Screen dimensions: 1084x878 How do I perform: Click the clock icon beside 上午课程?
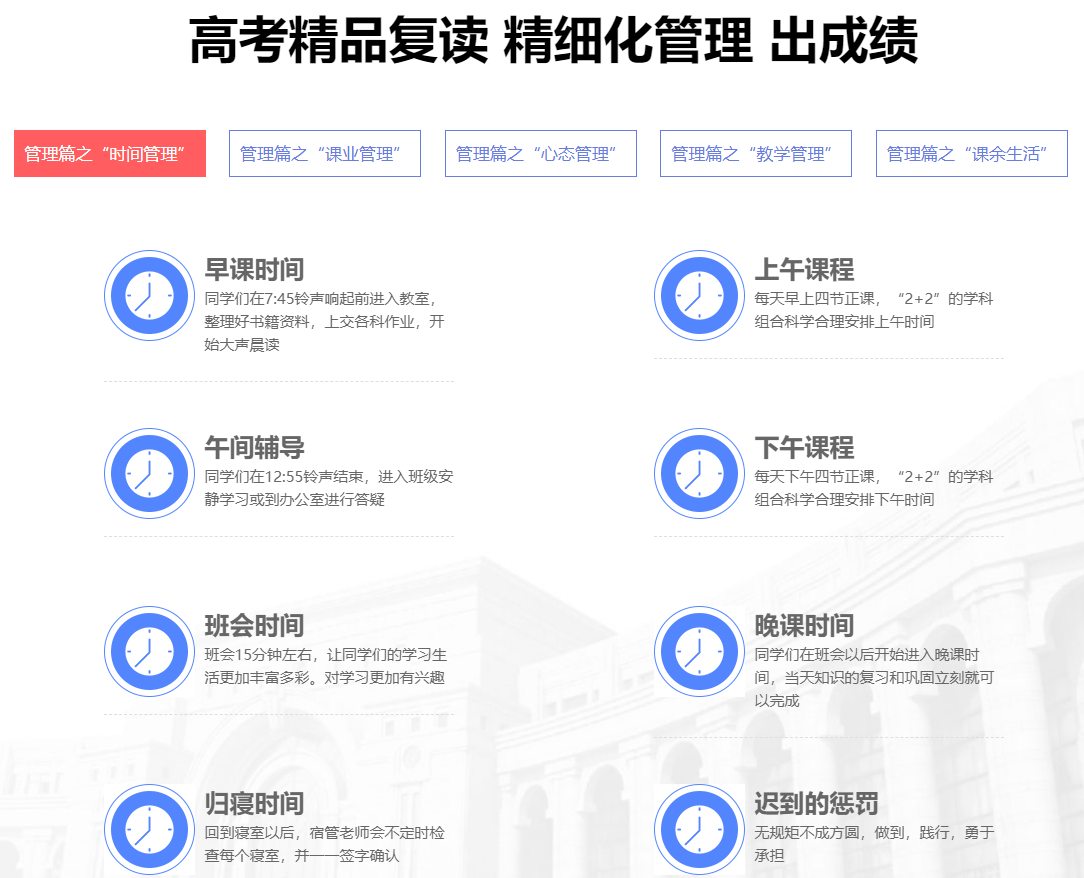coord(699,295)
